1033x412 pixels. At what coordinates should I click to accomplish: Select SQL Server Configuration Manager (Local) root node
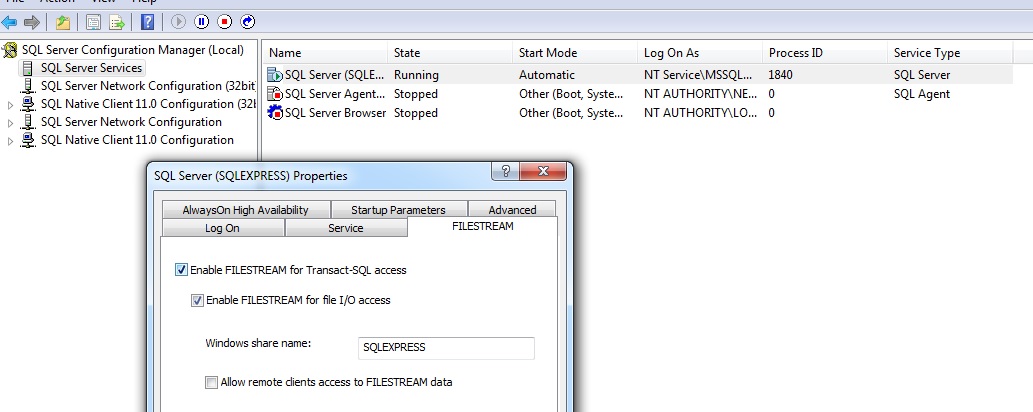tap(132, 50)
